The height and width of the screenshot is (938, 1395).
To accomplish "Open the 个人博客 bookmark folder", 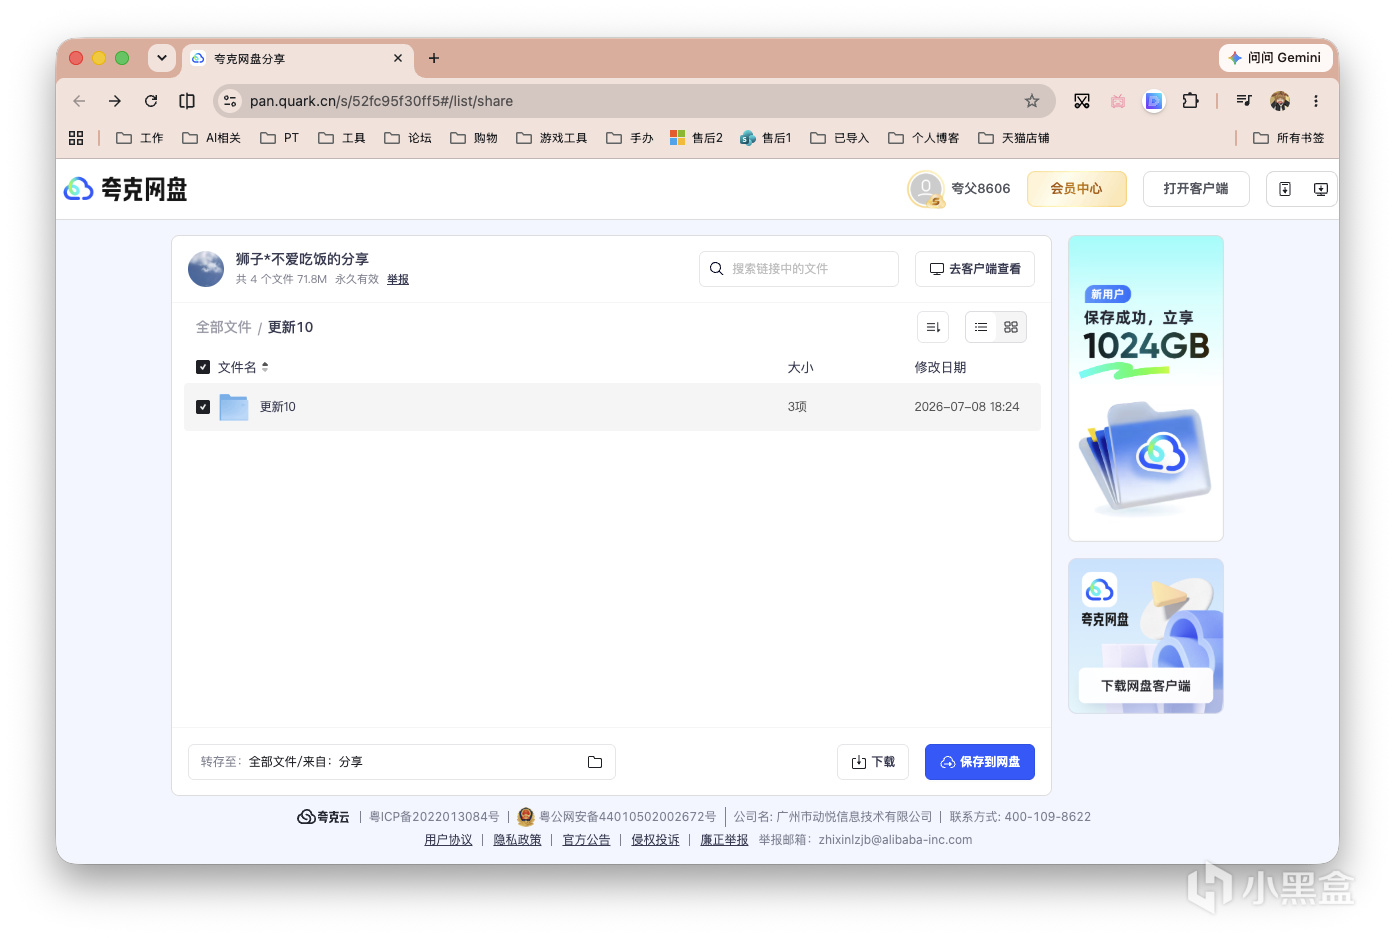I will point(924,138).
